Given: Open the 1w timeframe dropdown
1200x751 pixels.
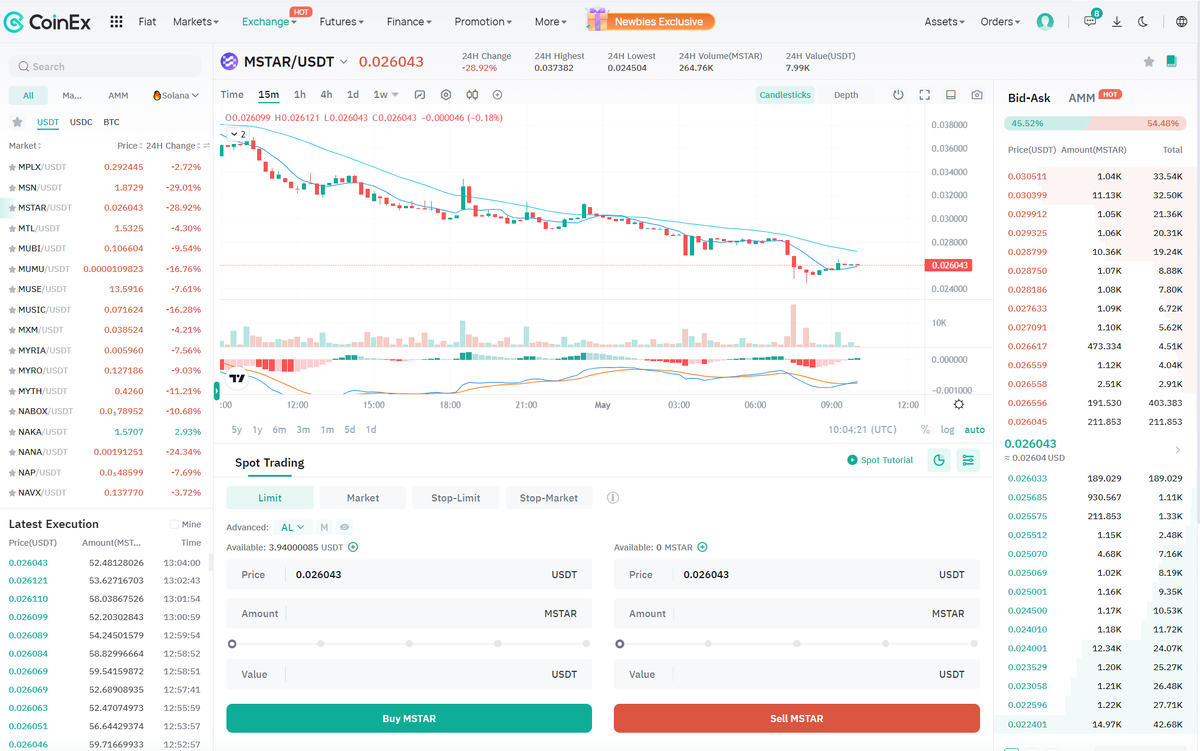Looking at the screenshot, I should pyautogui.click(x=386, y=95).
